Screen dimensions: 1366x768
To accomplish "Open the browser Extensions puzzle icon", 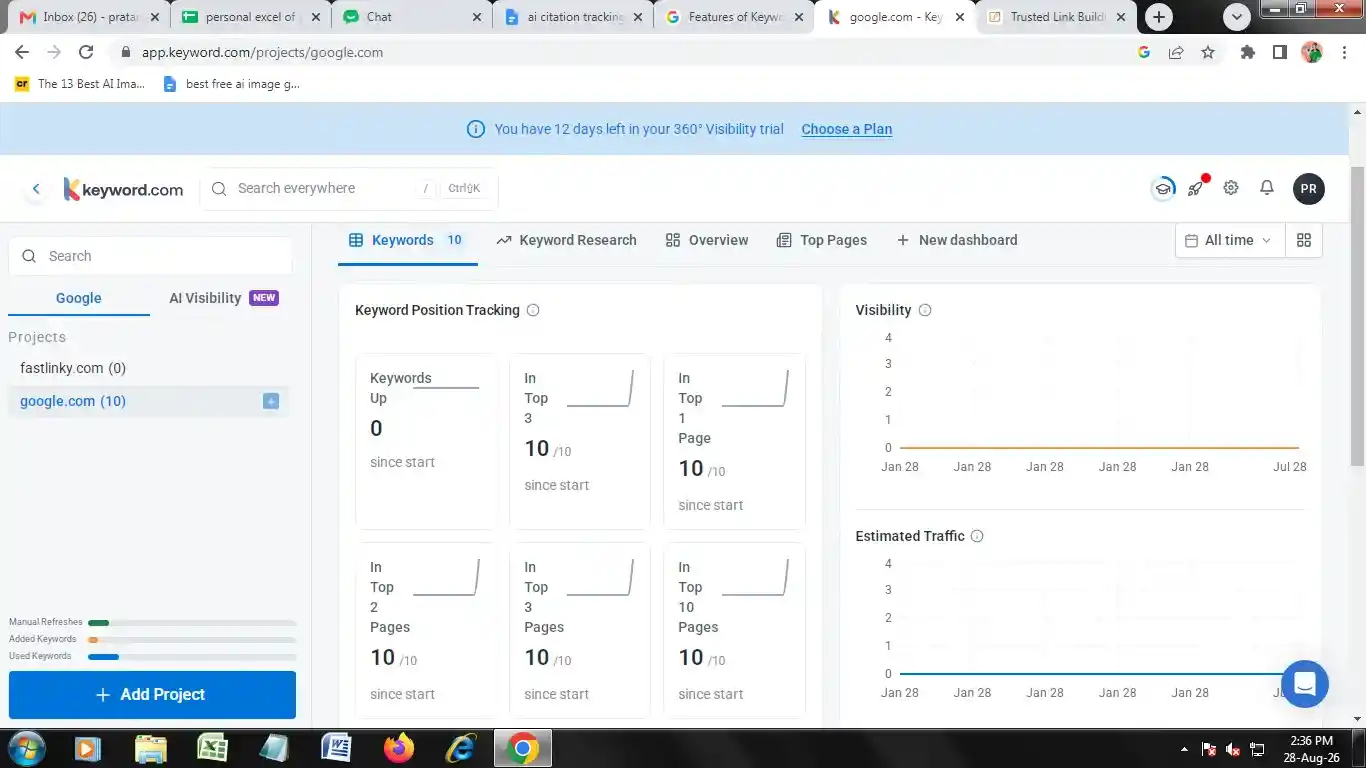I will click(x=1247, y=52).
